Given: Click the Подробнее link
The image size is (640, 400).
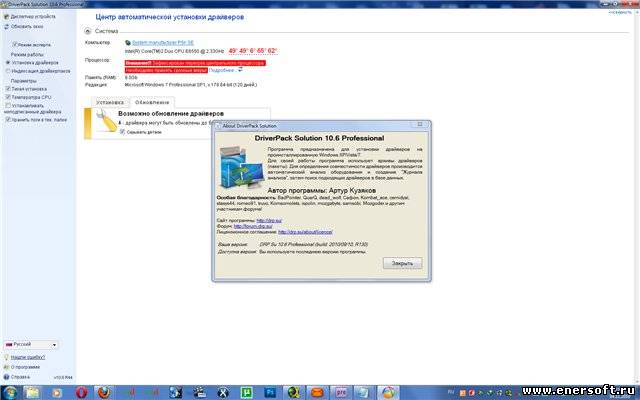Looking at the screenshot, I should coord(222,70).
